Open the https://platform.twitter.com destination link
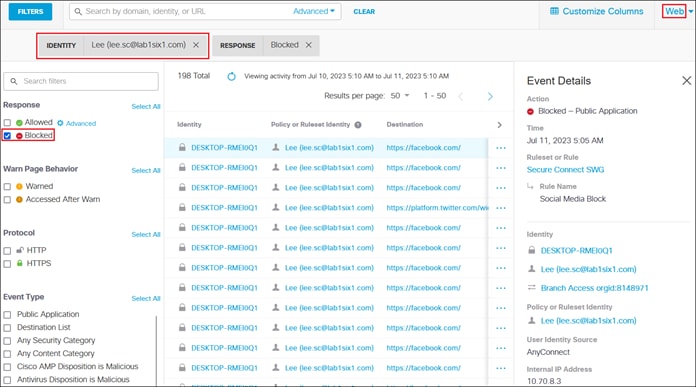This screenshot has height=387, width=696. [437, 208]
